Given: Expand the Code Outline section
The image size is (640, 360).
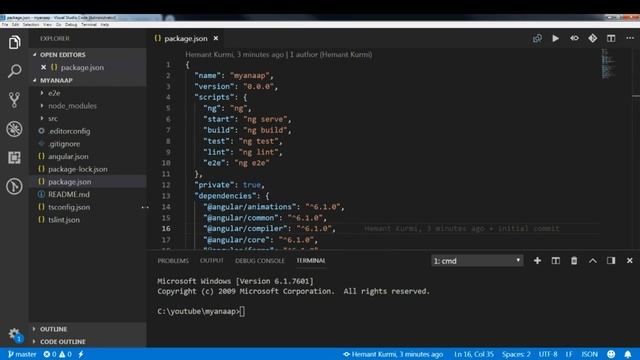Looking at the screenshot, I should [87, 342].
